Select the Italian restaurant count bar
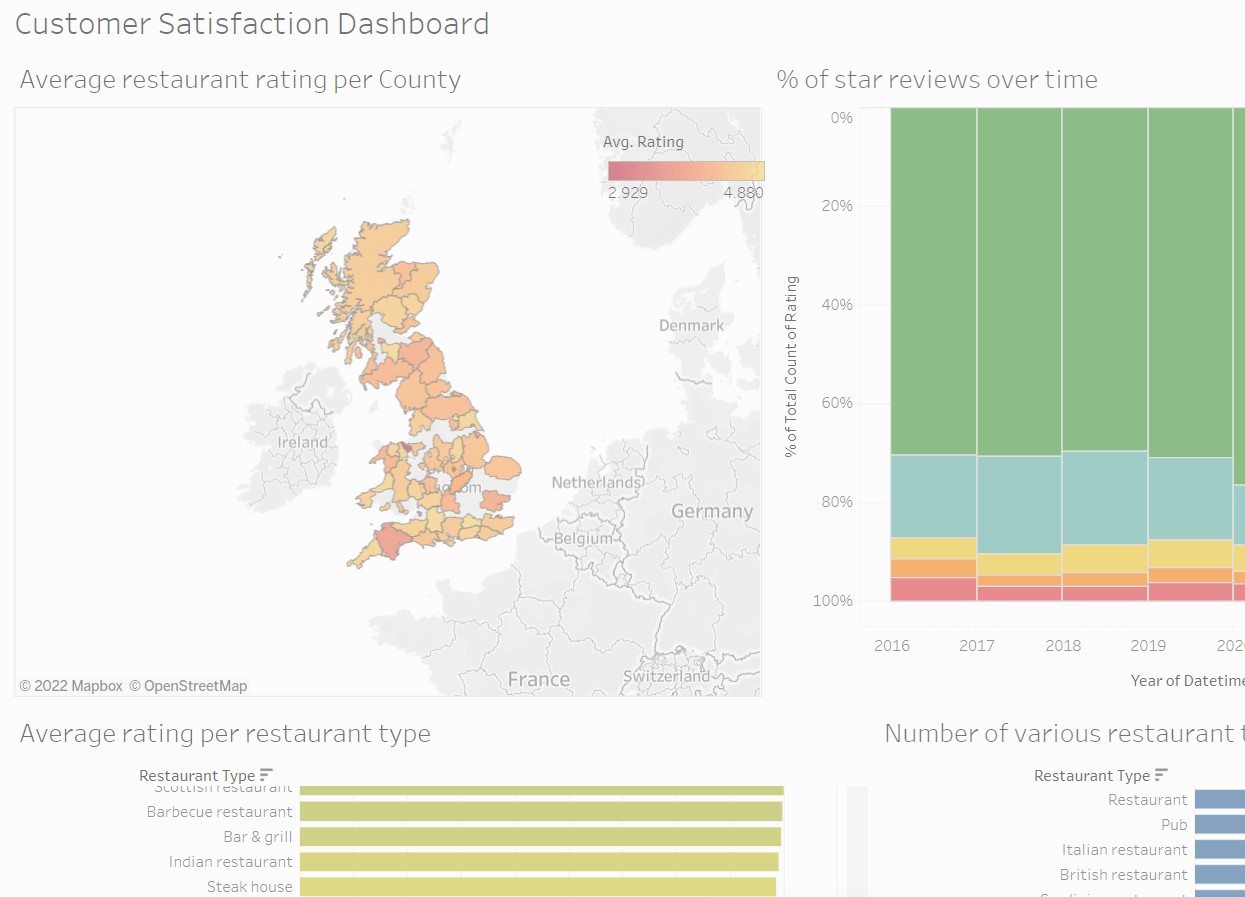Screen dimensions: 1245x897 click(x=1219, y=849)
